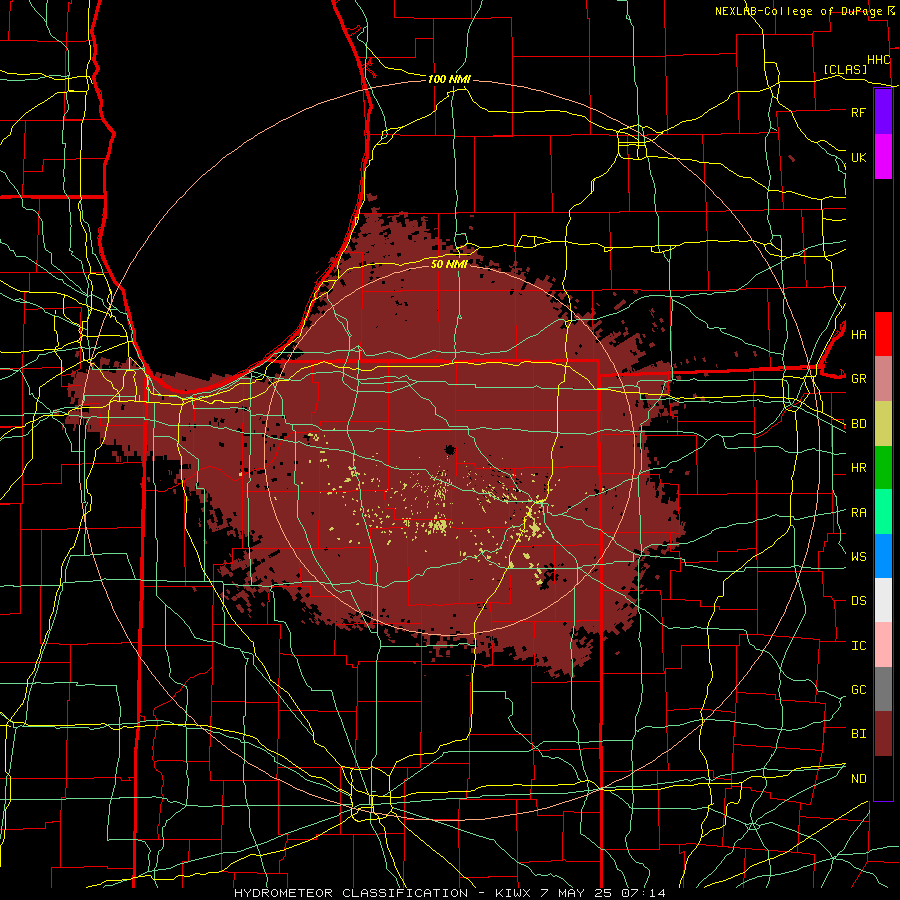This screenshot has width=900, height=900.
Task: Pick the mint green RA legend swatch
Action: point(883,512)
